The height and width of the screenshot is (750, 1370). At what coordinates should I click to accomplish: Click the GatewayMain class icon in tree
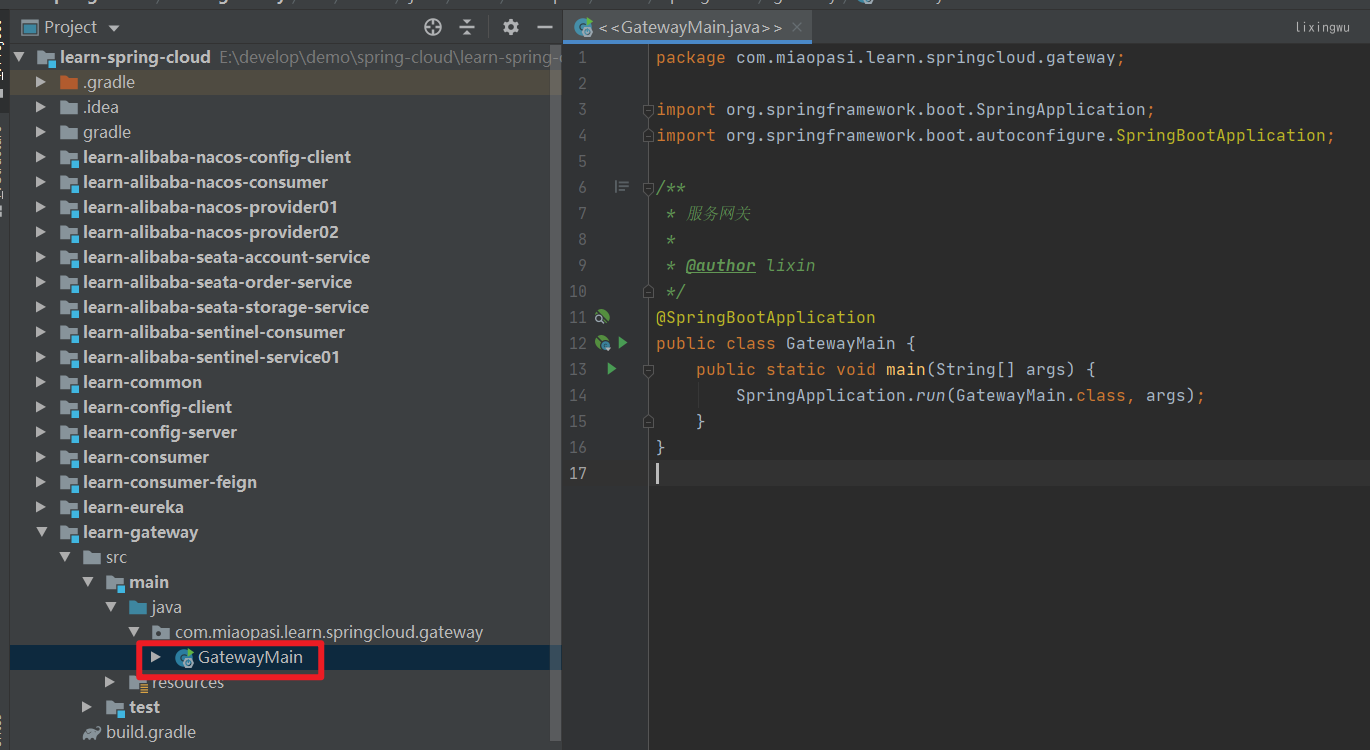184,658
